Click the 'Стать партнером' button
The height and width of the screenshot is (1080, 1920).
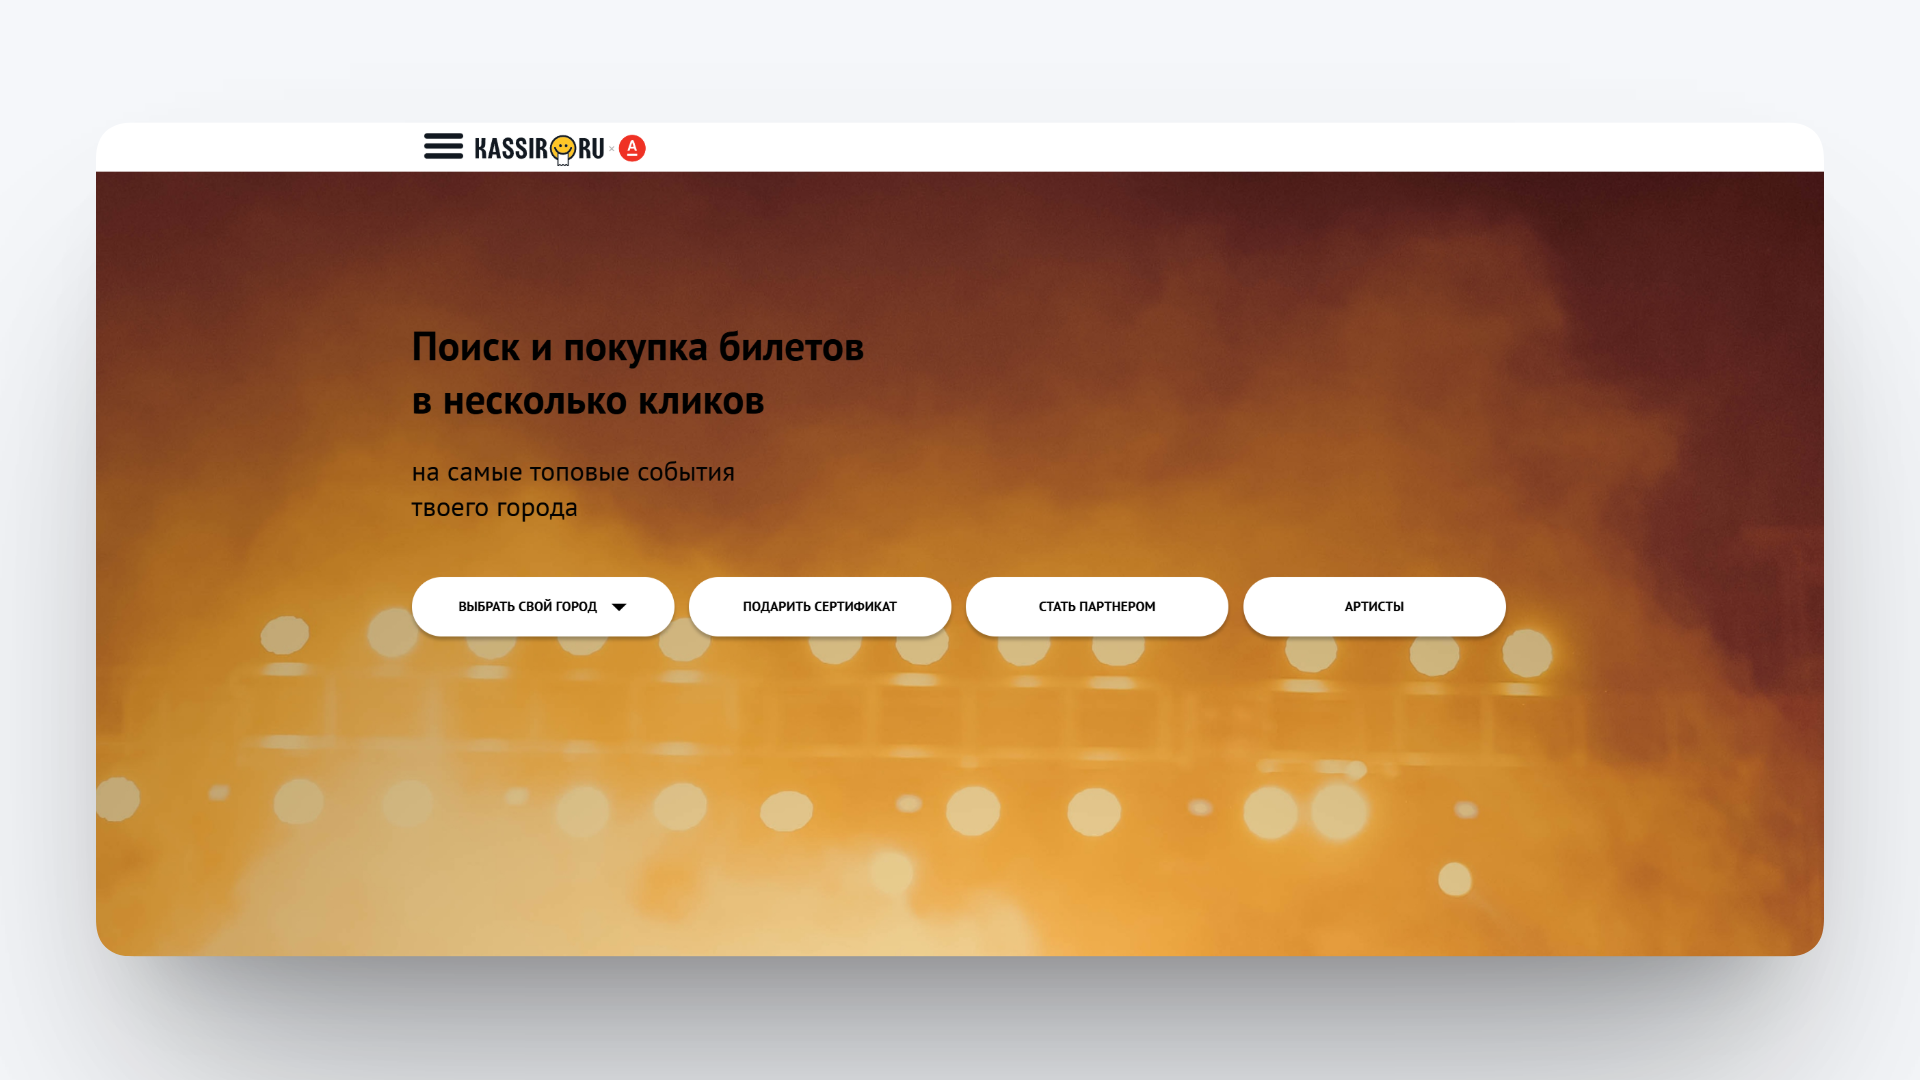(x=1096, y=607)
